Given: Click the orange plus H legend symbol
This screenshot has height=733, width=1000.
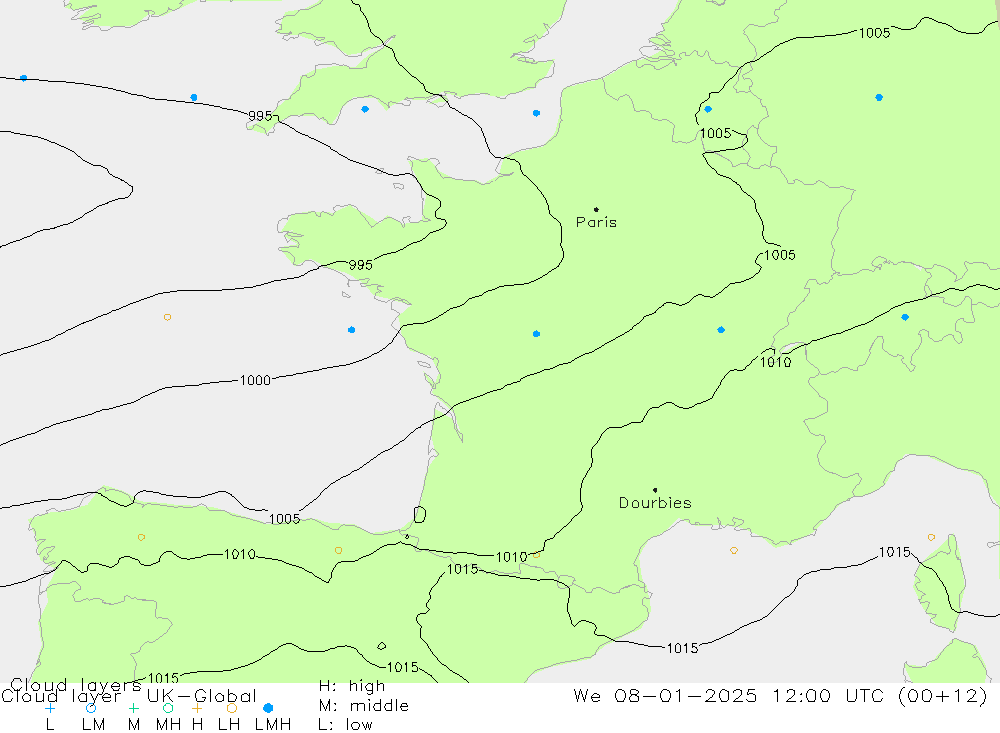Looking at the screenshot, I should pos(197,708).
